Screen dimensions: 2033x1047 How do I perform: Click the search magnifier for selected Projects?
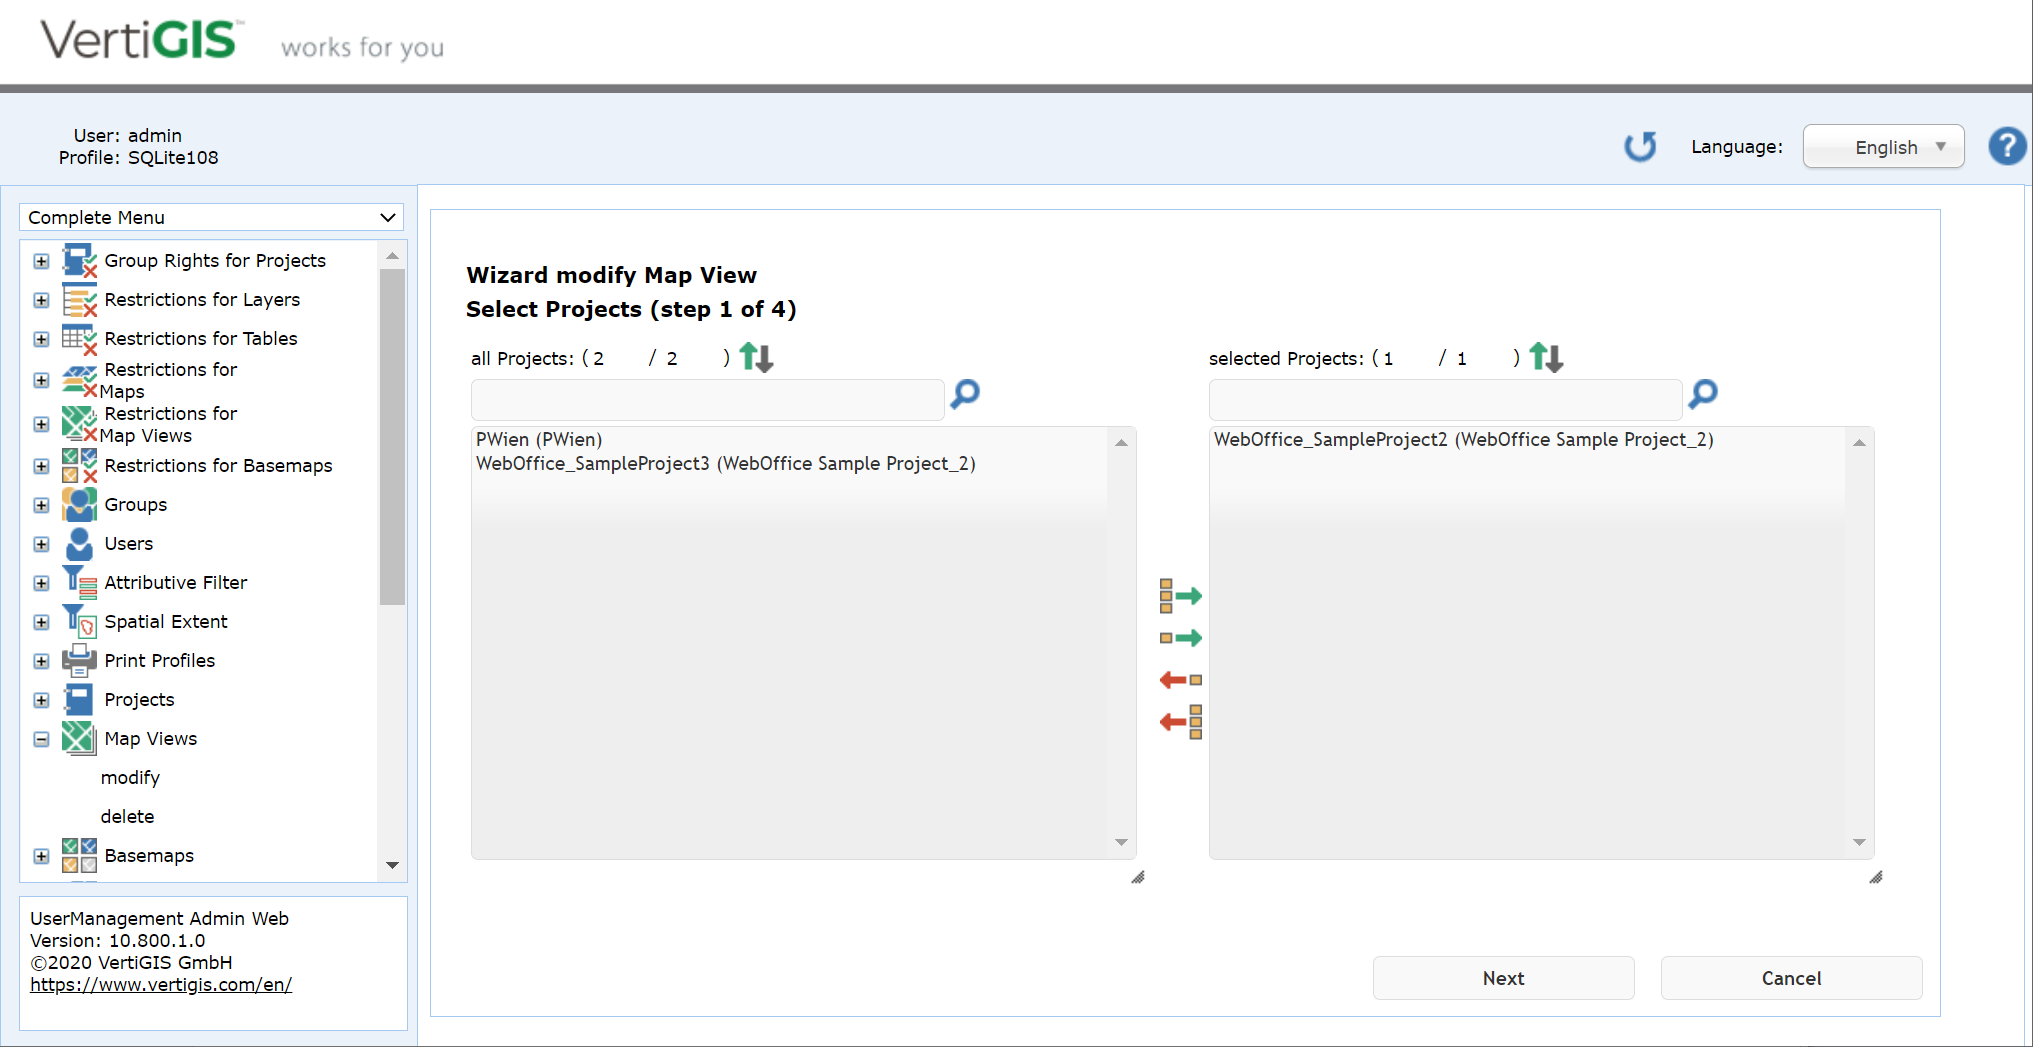point(1702,395)
